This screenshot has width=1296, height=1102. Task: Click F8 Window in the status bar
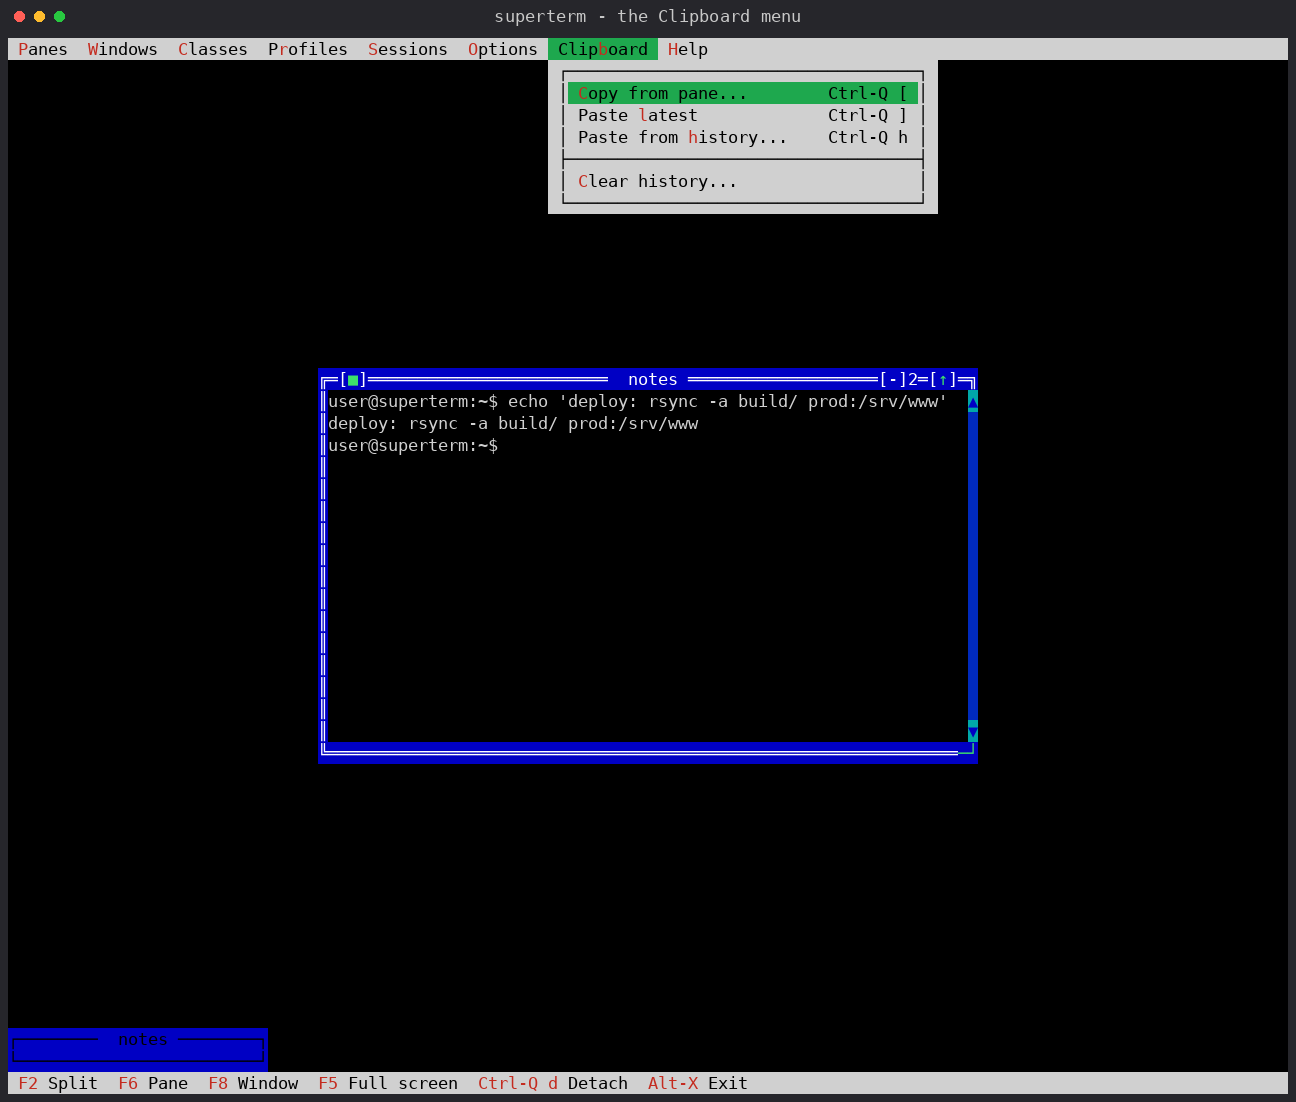253,1083
